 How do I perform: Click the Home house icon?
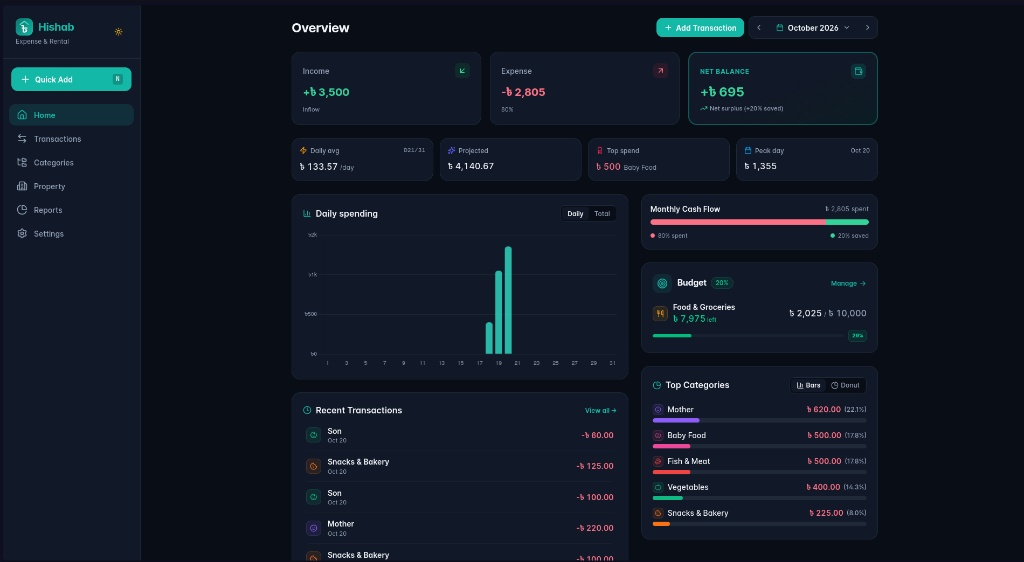point(22,115)
